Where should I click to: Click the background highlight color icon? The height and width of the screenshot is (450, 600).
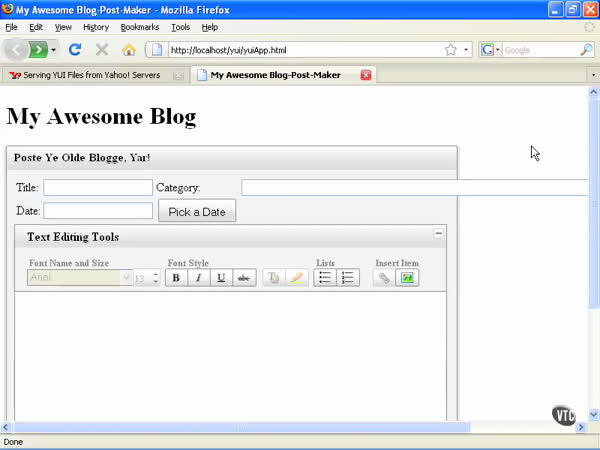coord(296,278)
